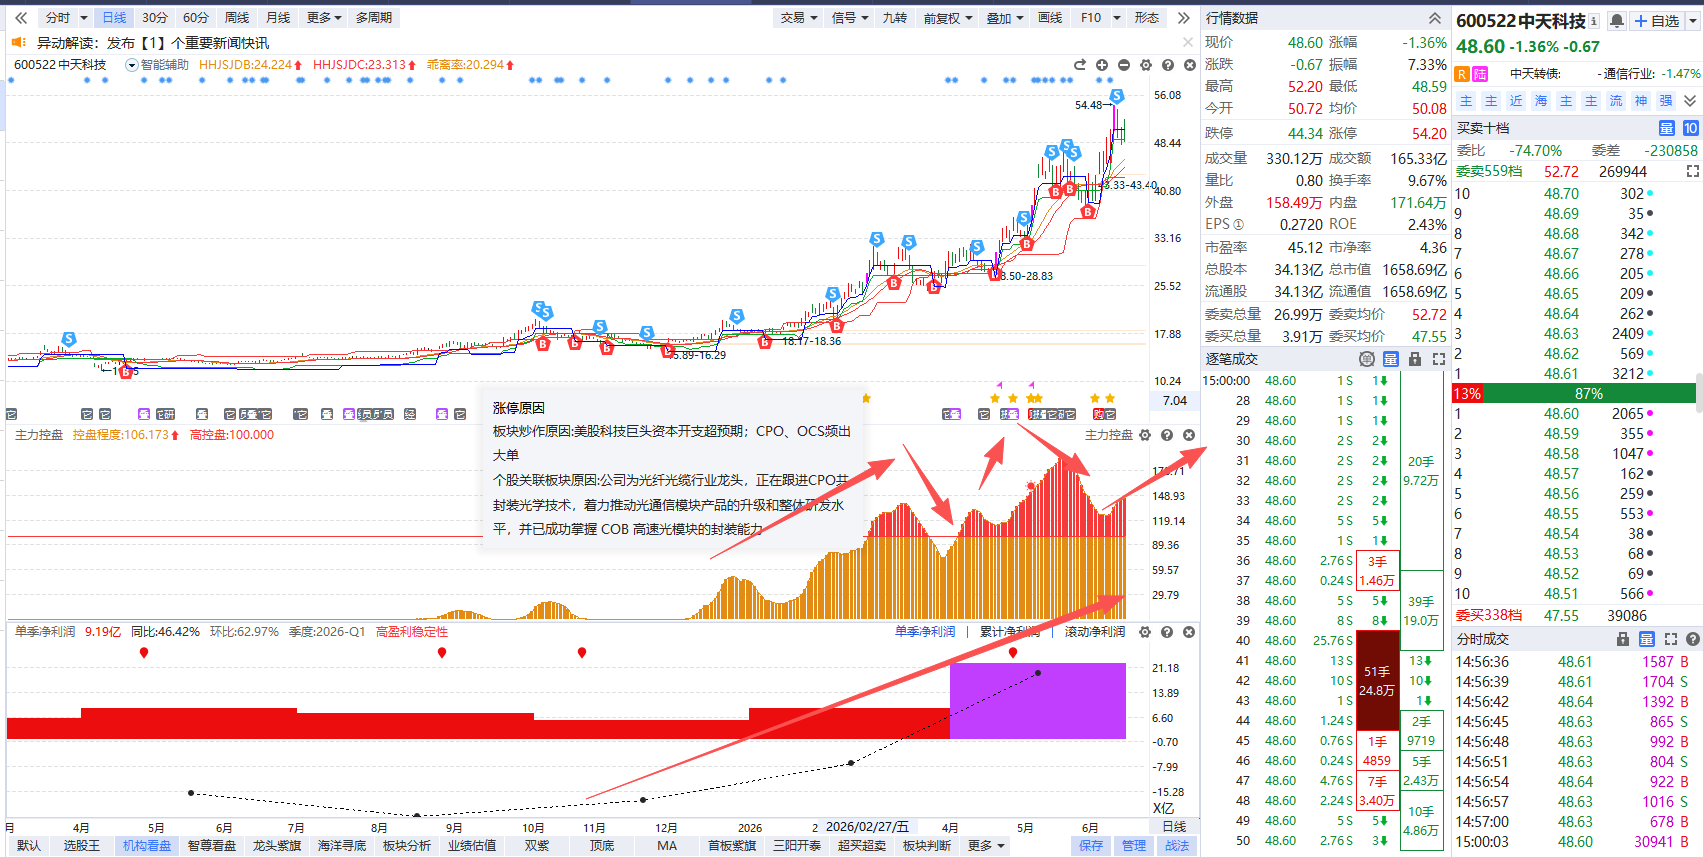
Task: Click the 13% / 87% buy-sell ratio bar
Action: click(x=1574, y=394)
